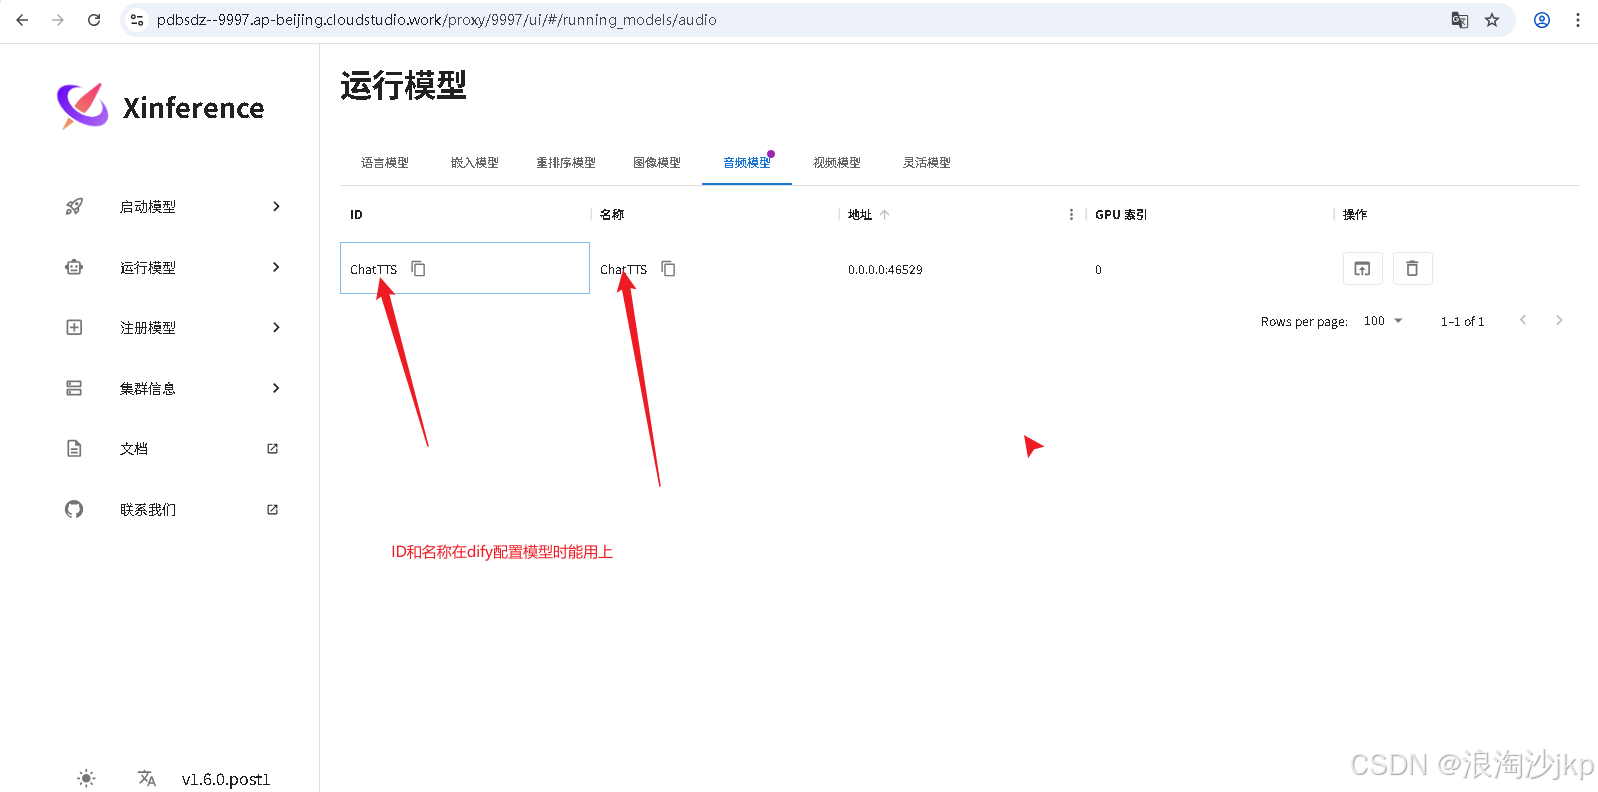Open the rows per page dropdown showing 100
Image resolution: width=1598 pixels, height=792 pixels.
(1384, 321)
